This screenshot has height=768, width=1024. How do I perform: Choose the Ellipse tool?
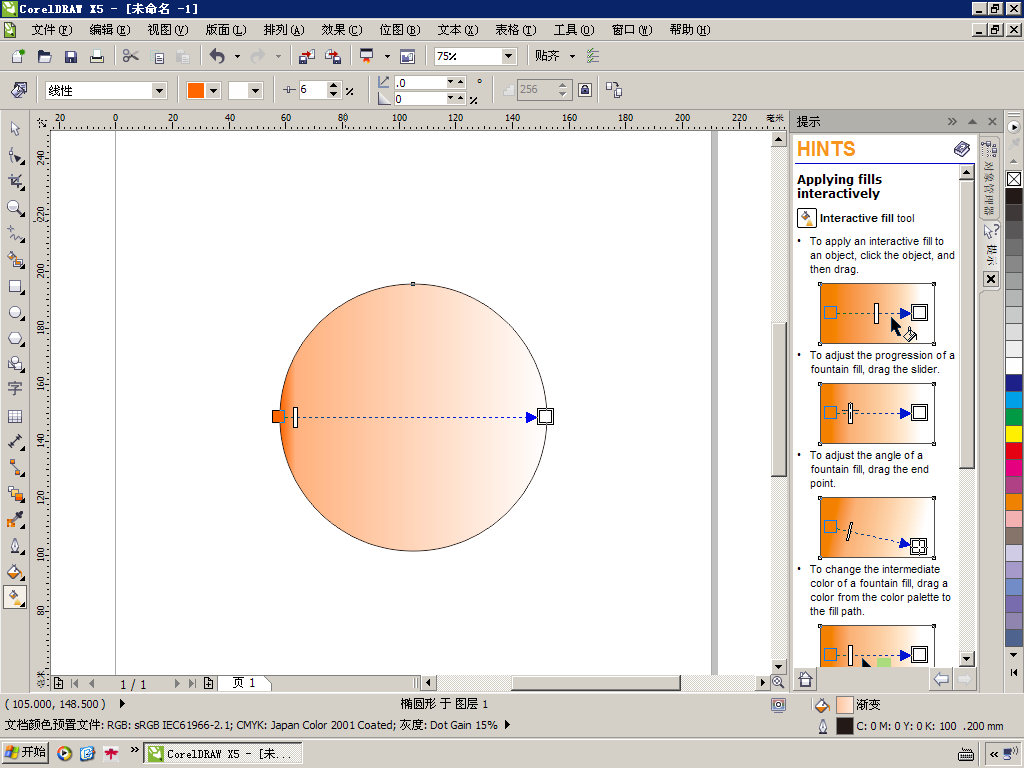pos(15,313)
